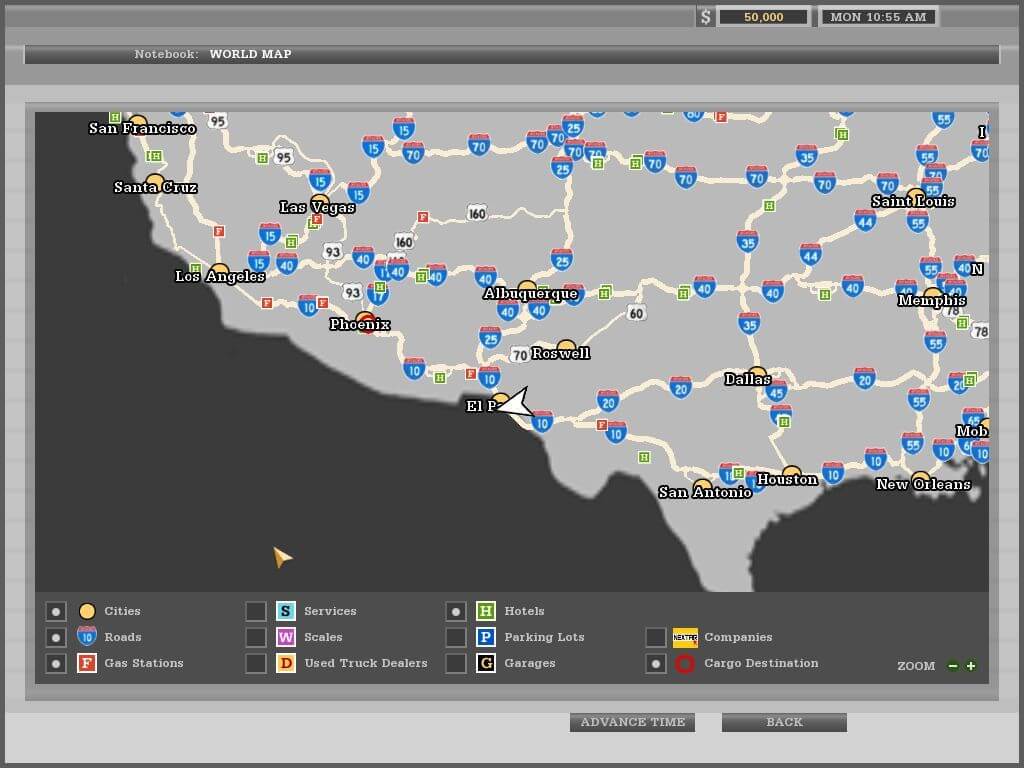
Task: Click the dollar sign money icon
Action: 706,17
